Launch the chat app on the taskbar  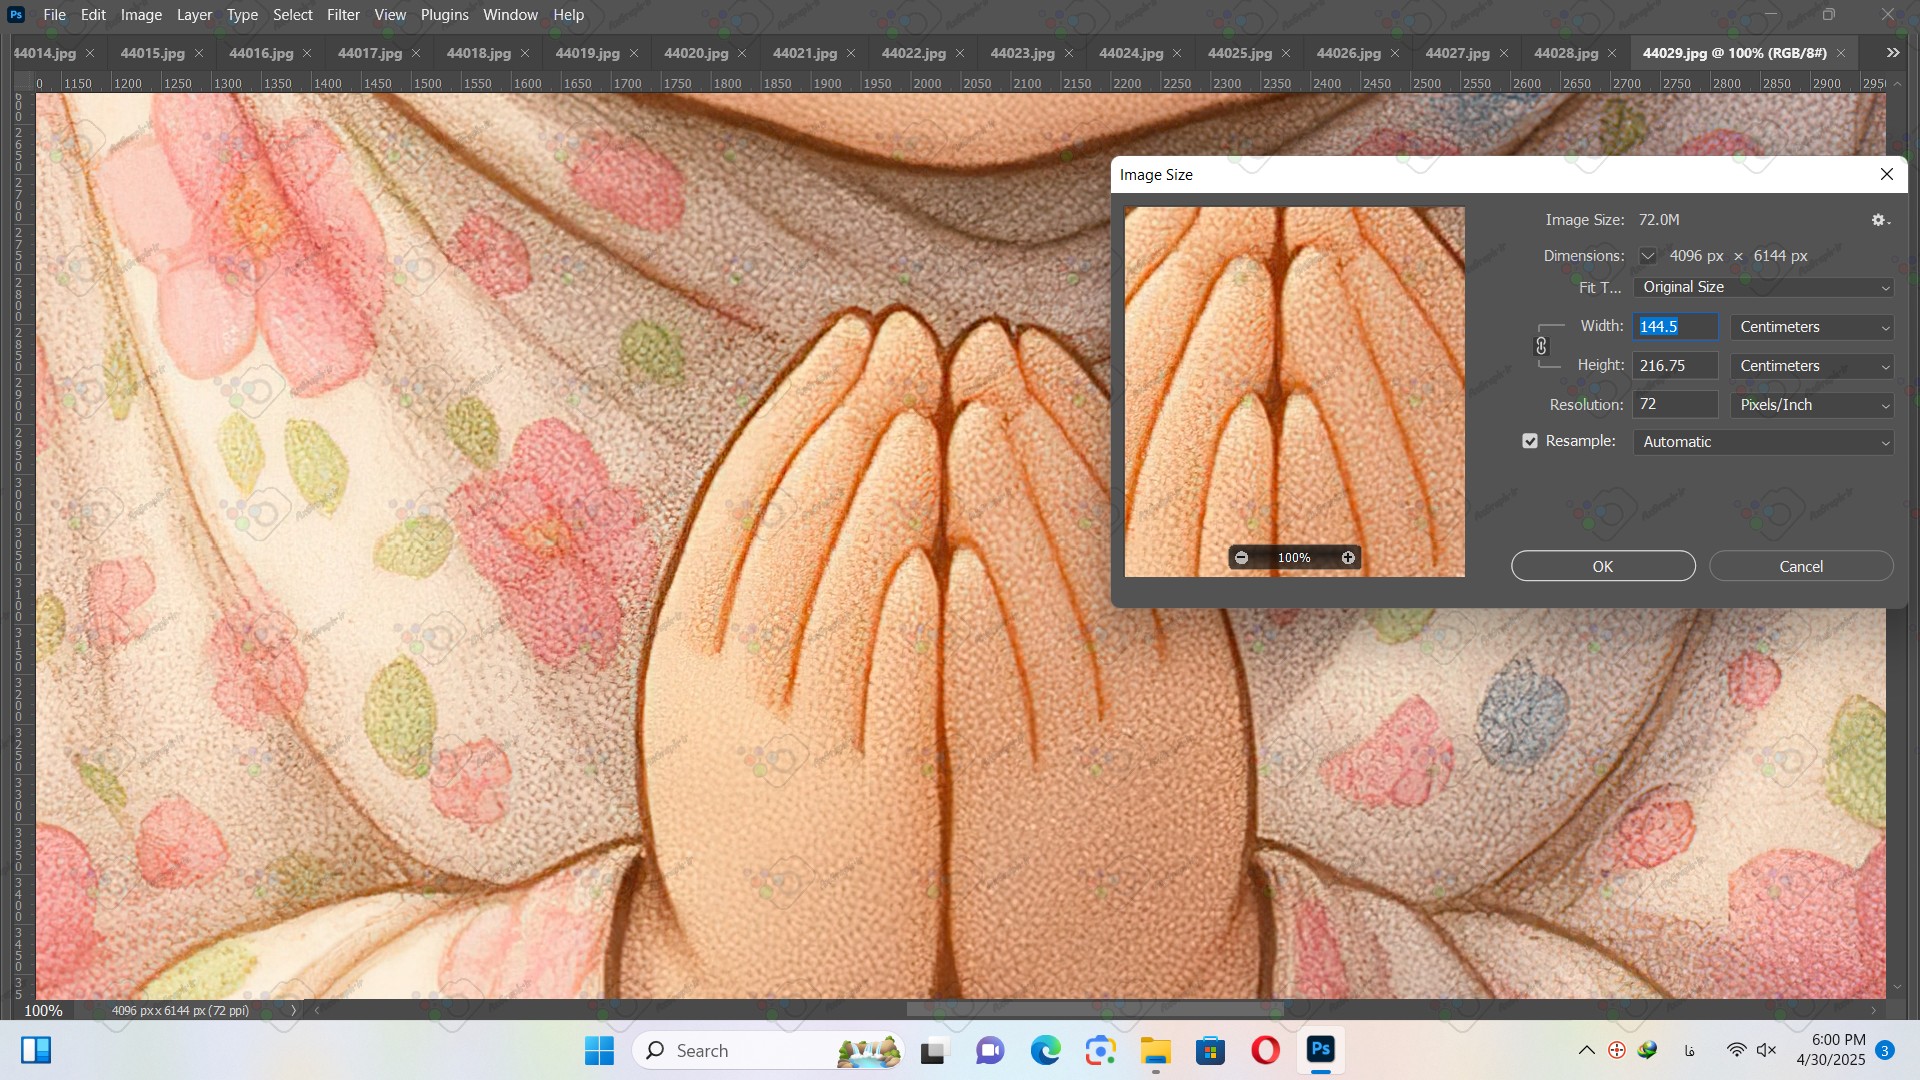tap(990, 1050)
